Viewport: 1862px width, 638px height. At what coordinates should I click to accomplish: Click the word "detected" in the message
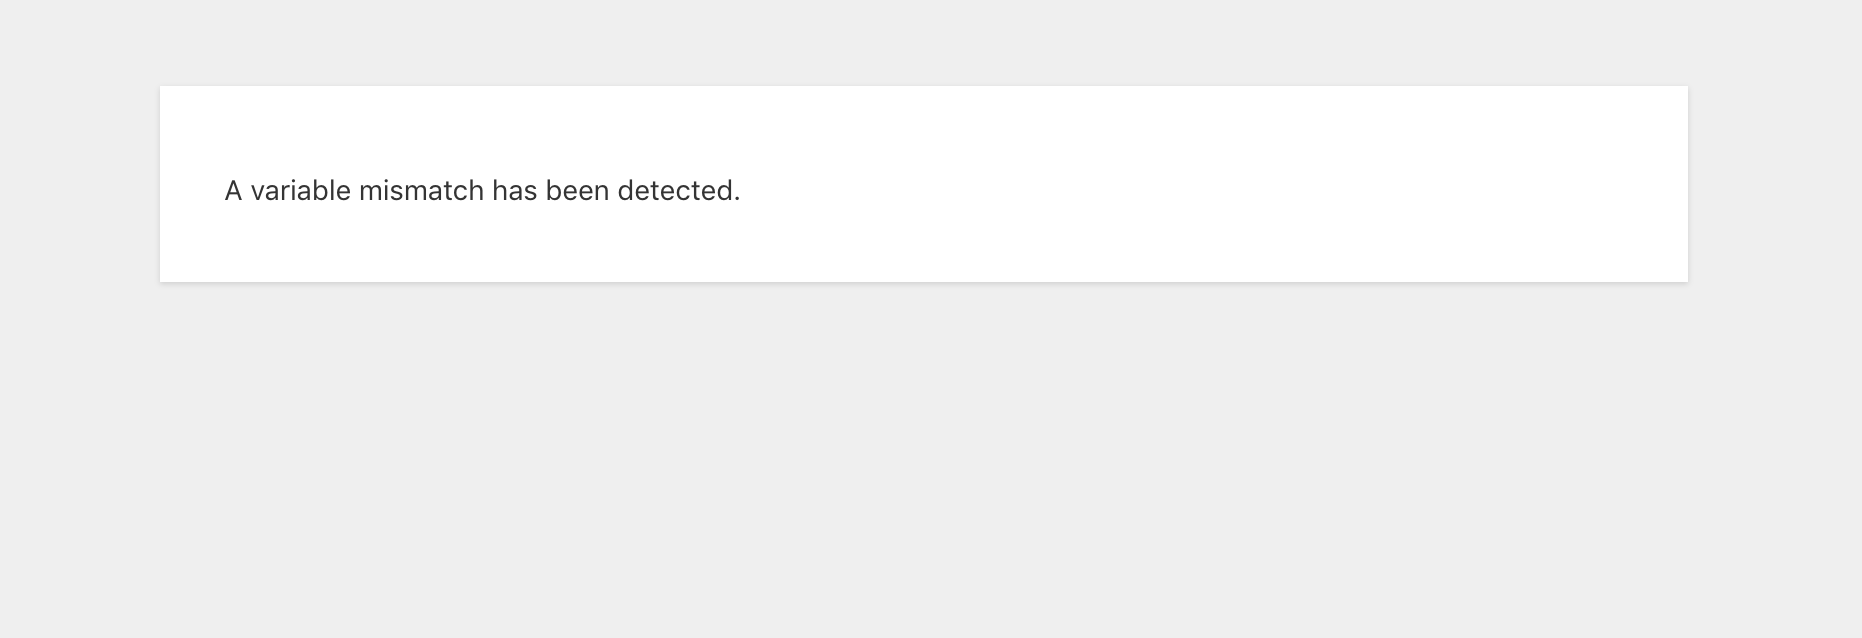coord(675,190)
